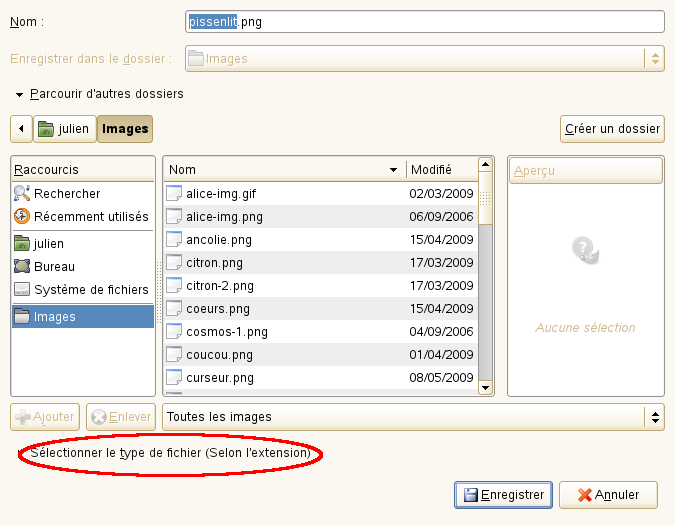The width and height of the screenshot is (675, 526).
Task: Click the Créer un dossier button
Action: [x=612, y=129]
